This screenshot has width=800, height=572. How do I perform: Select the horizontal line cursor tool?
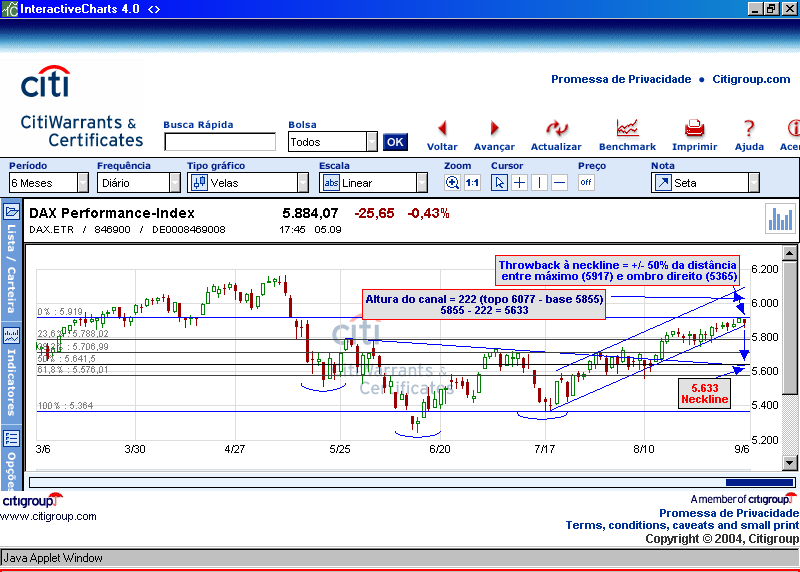pos(560,183)
